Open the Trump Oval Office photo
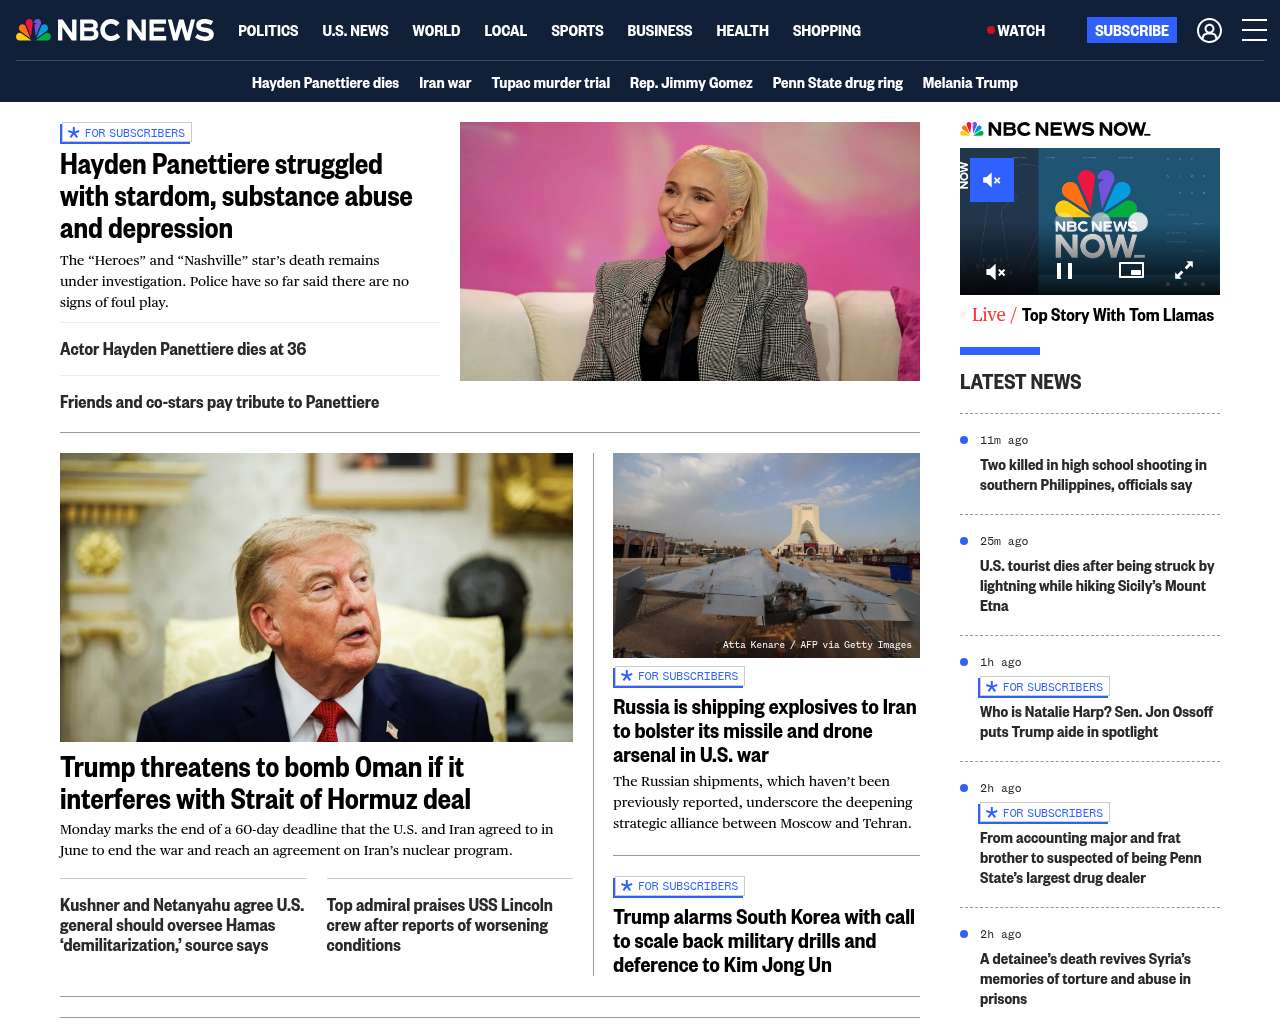The height and width of the screenshot is (1024, 1280). tap(316, 597)
